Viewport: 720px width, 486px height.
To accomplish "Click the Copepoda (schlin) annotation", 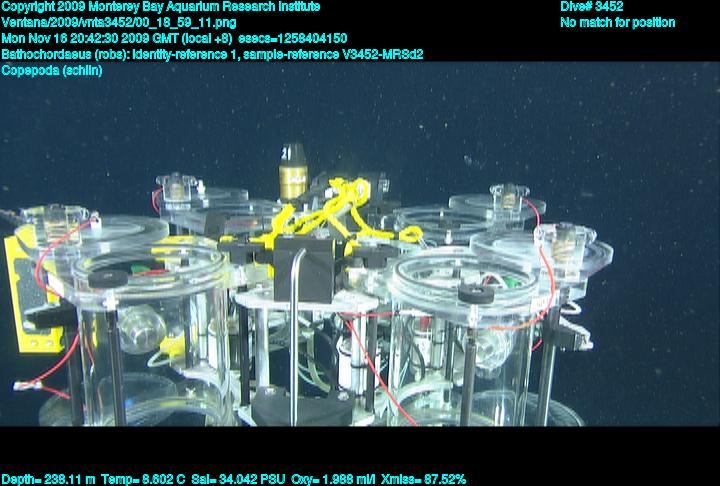I will pyautogui.click(x=52, y=71).
